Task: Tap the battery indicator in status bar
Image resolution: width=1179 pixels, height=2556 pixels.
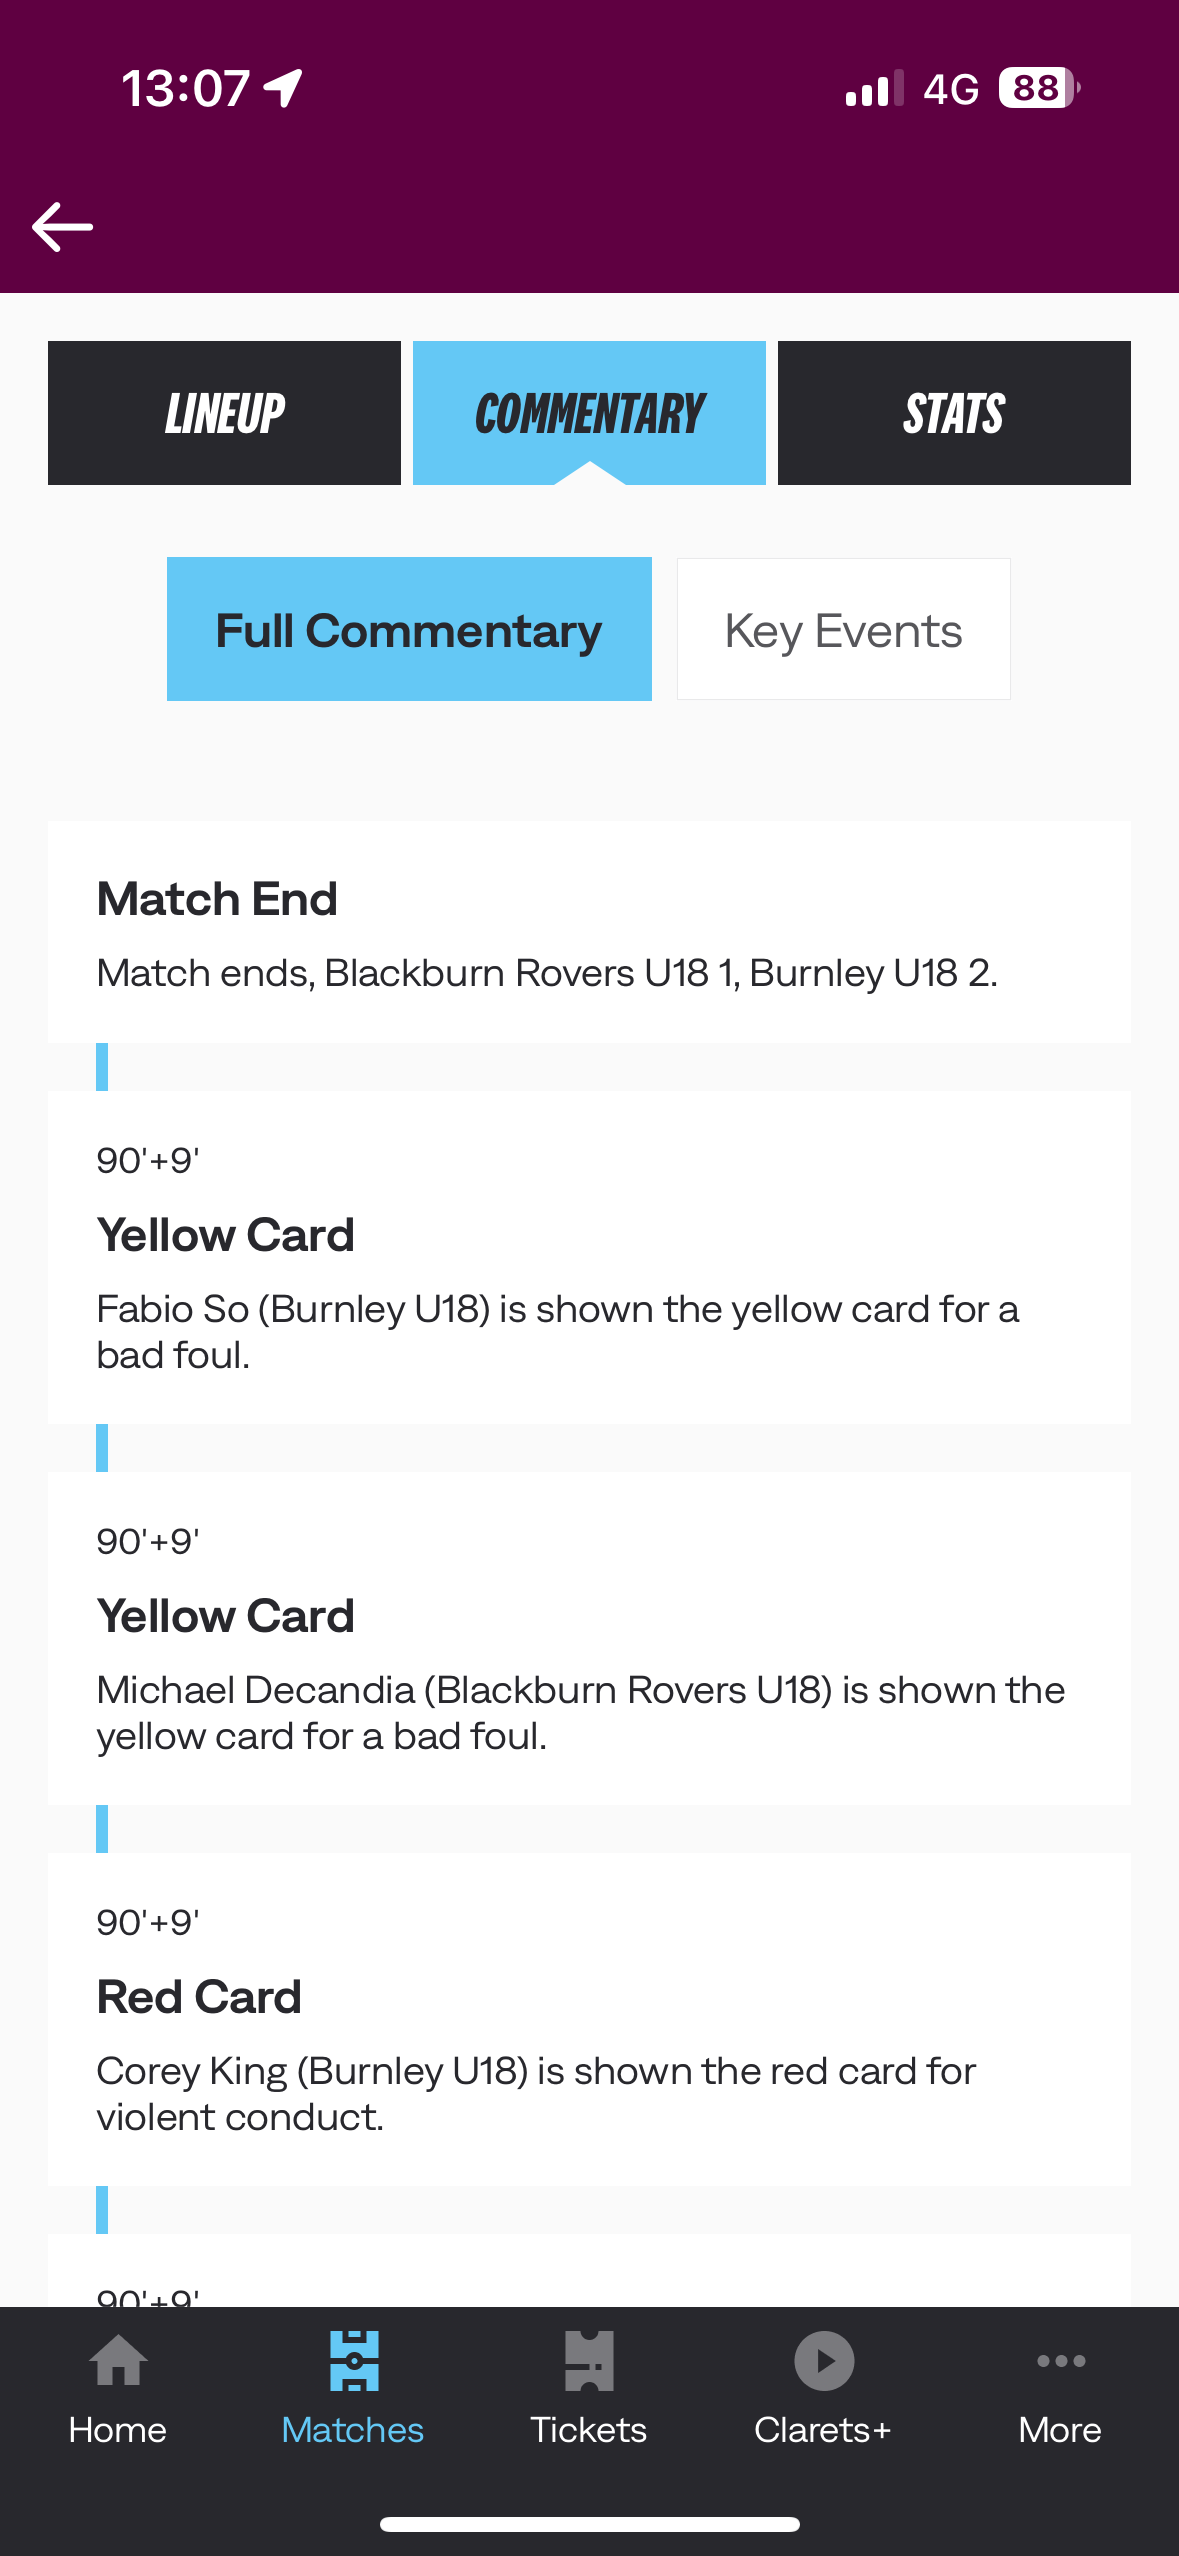Action: tap(1039, 88)
